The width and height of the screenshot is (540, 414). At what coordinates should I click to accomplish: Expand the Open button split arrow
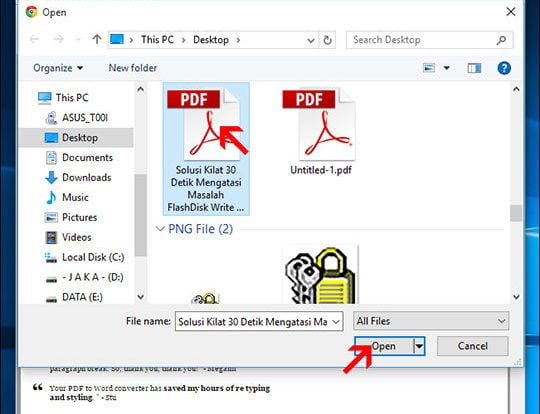pyautogui.click(x=419, y=346)
